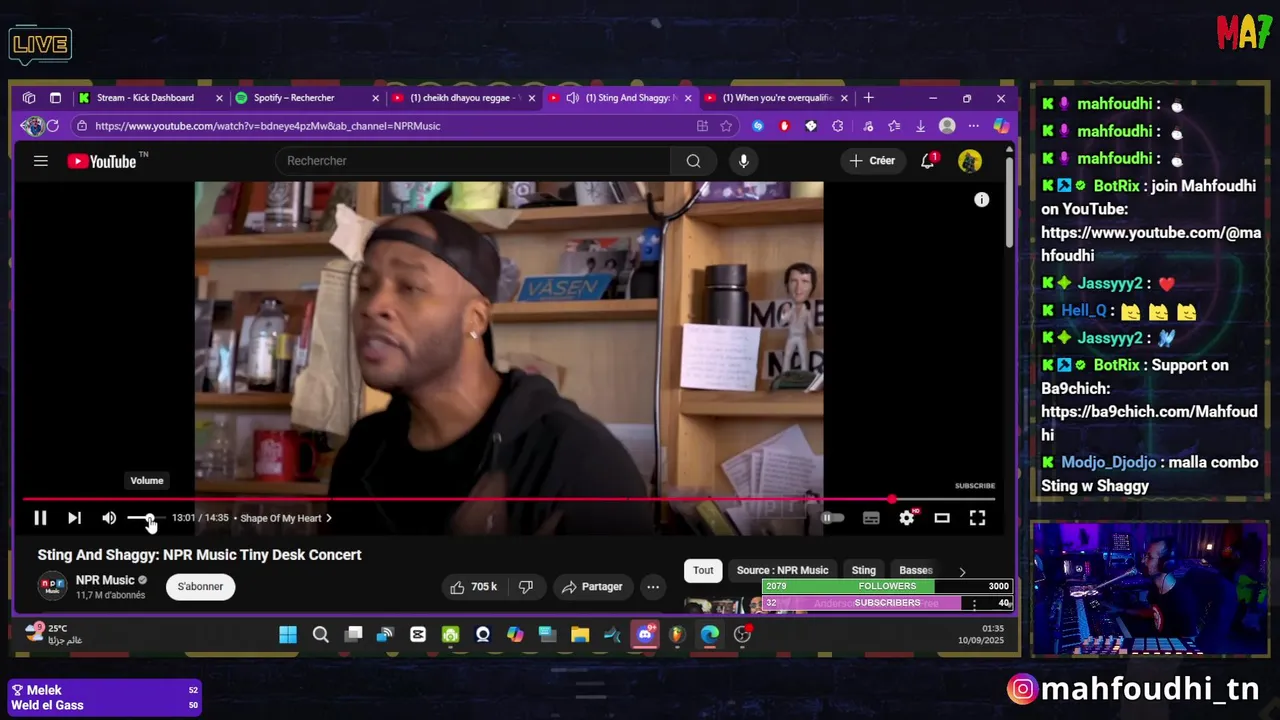Open browser Settings and more ellipsis

[973, 126]
